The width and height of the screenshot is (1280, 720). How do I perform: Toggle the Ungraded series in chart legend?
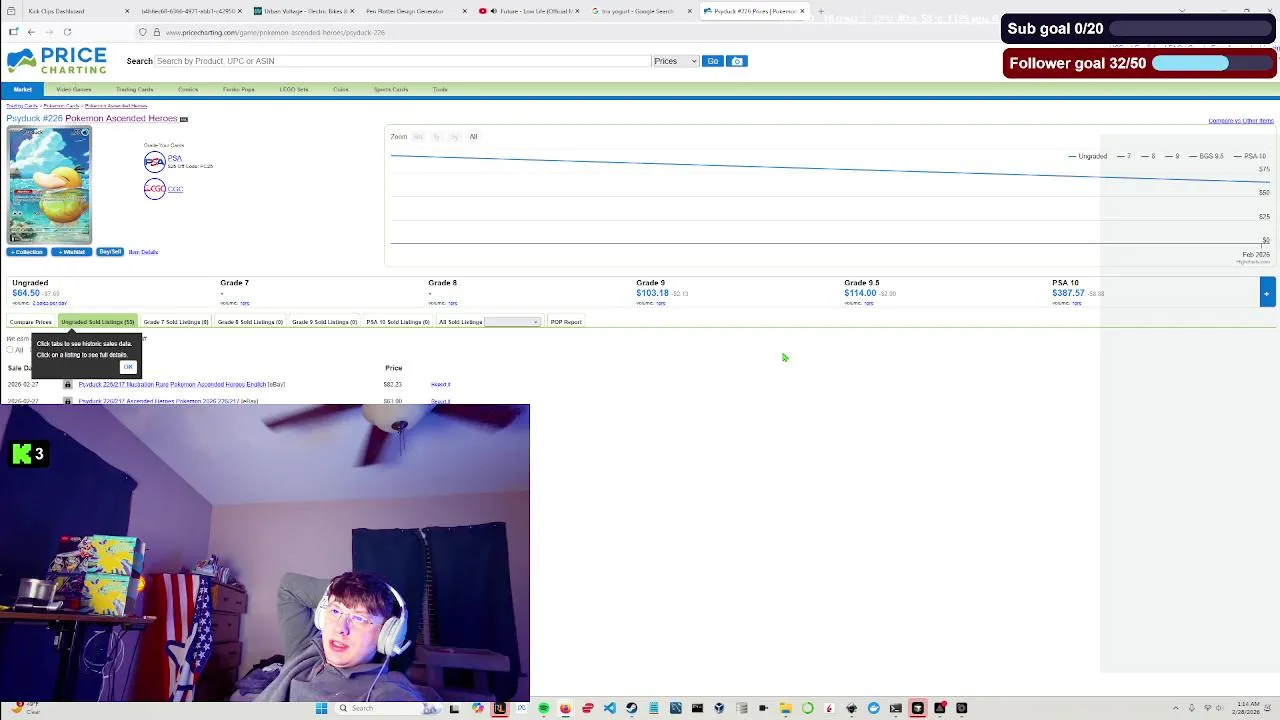(x=1088, y=156)
